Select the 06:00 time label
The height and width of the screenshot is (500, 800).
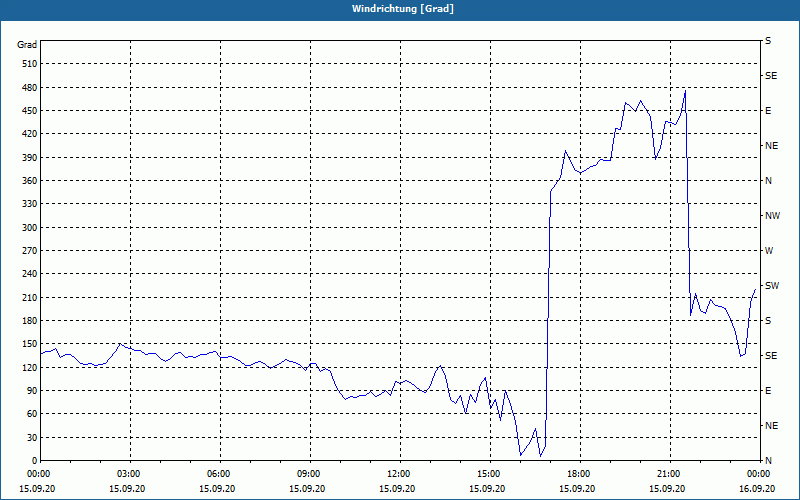(218, 474)
